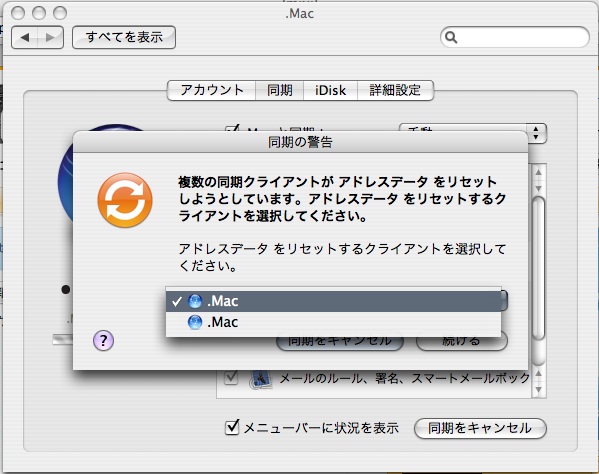The height and width of the screenshot is (474, 599).
Task: Open the iDisk tab
Action: [330, 91]
